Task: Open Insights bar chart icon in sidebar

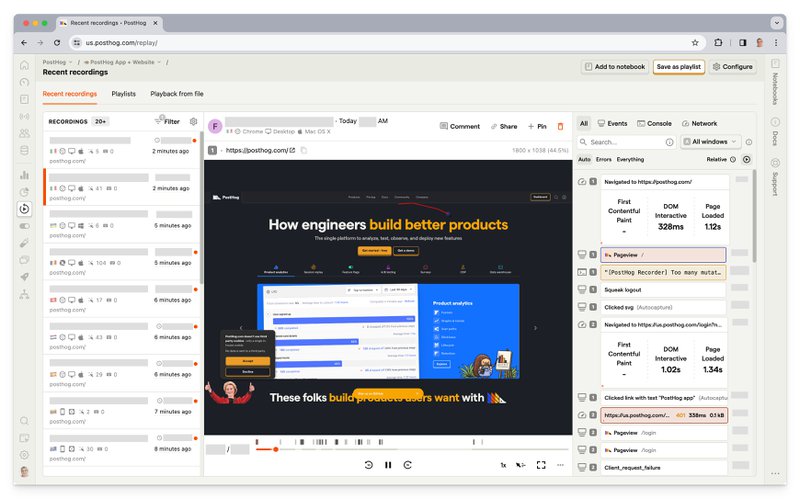Action: [x=24, y=175]
